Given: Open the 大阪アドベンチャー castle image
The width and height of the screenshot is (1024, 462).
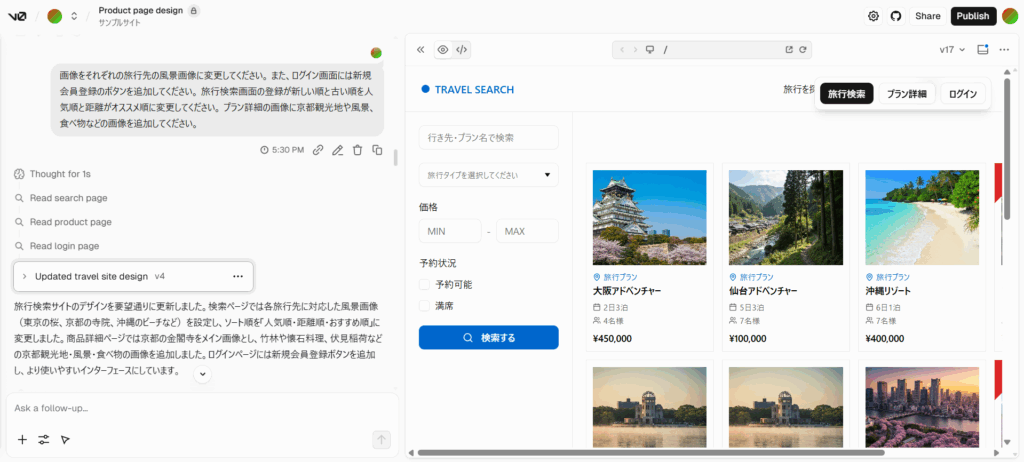Looking at the screenshot, I should coord(650,218).
